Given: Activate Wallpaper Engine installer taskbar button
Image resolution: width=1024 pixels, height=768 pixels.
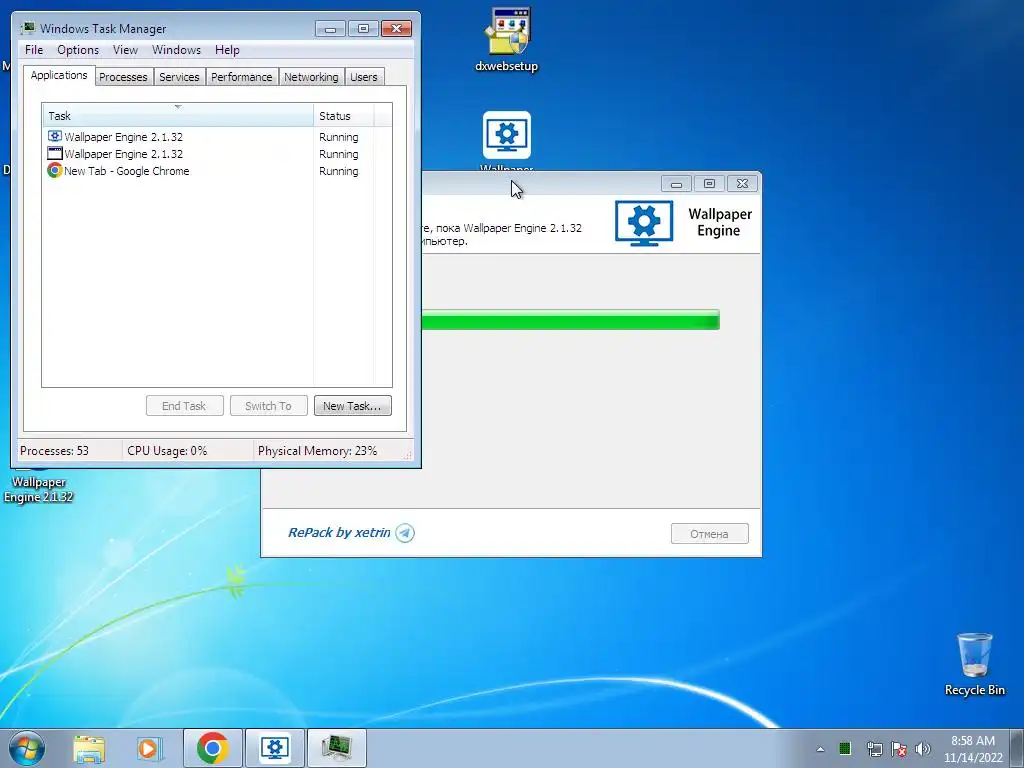Looking at the screenshot, I should 274,748.
